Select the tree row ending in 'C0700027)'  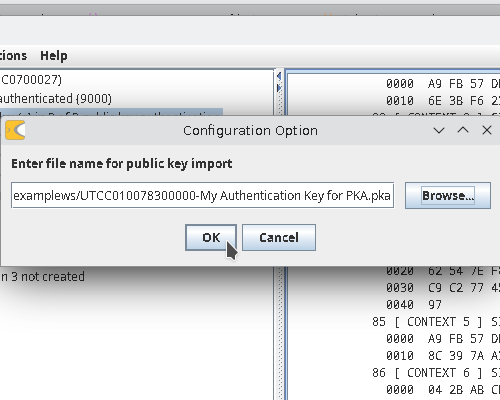pyautogui.click(x=31, y=80)
